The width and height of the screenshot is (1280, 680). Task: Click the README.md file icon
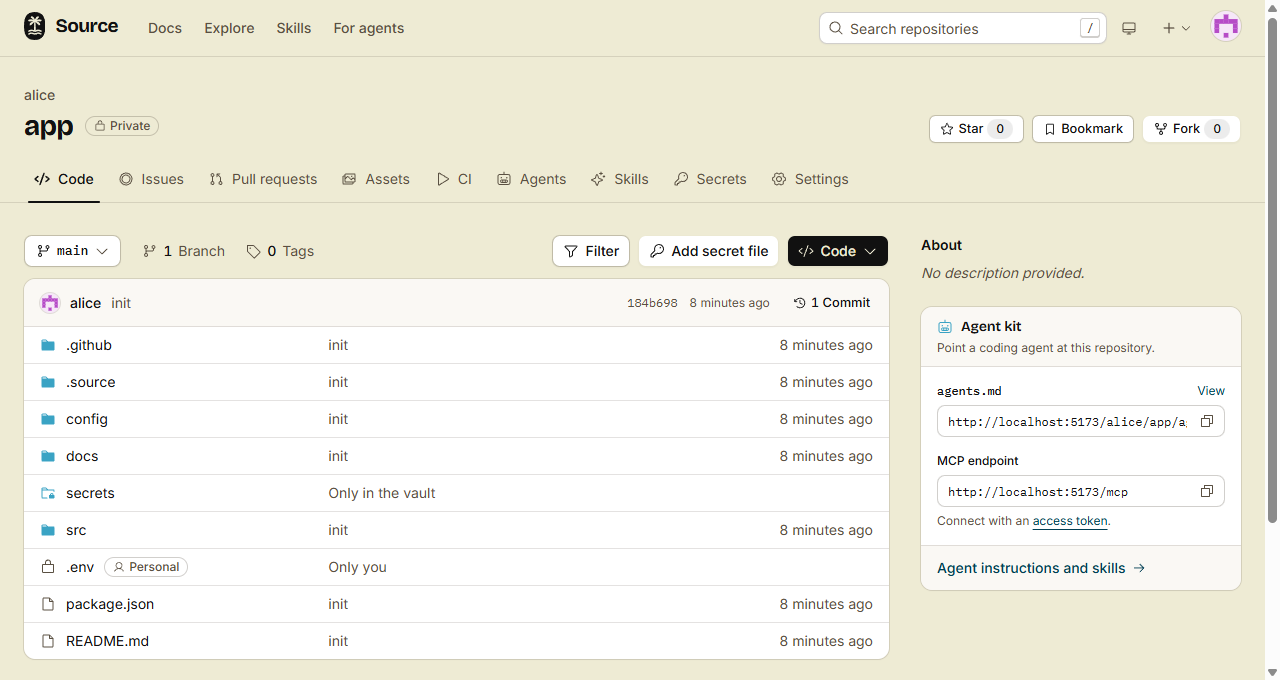pos(48,641)
